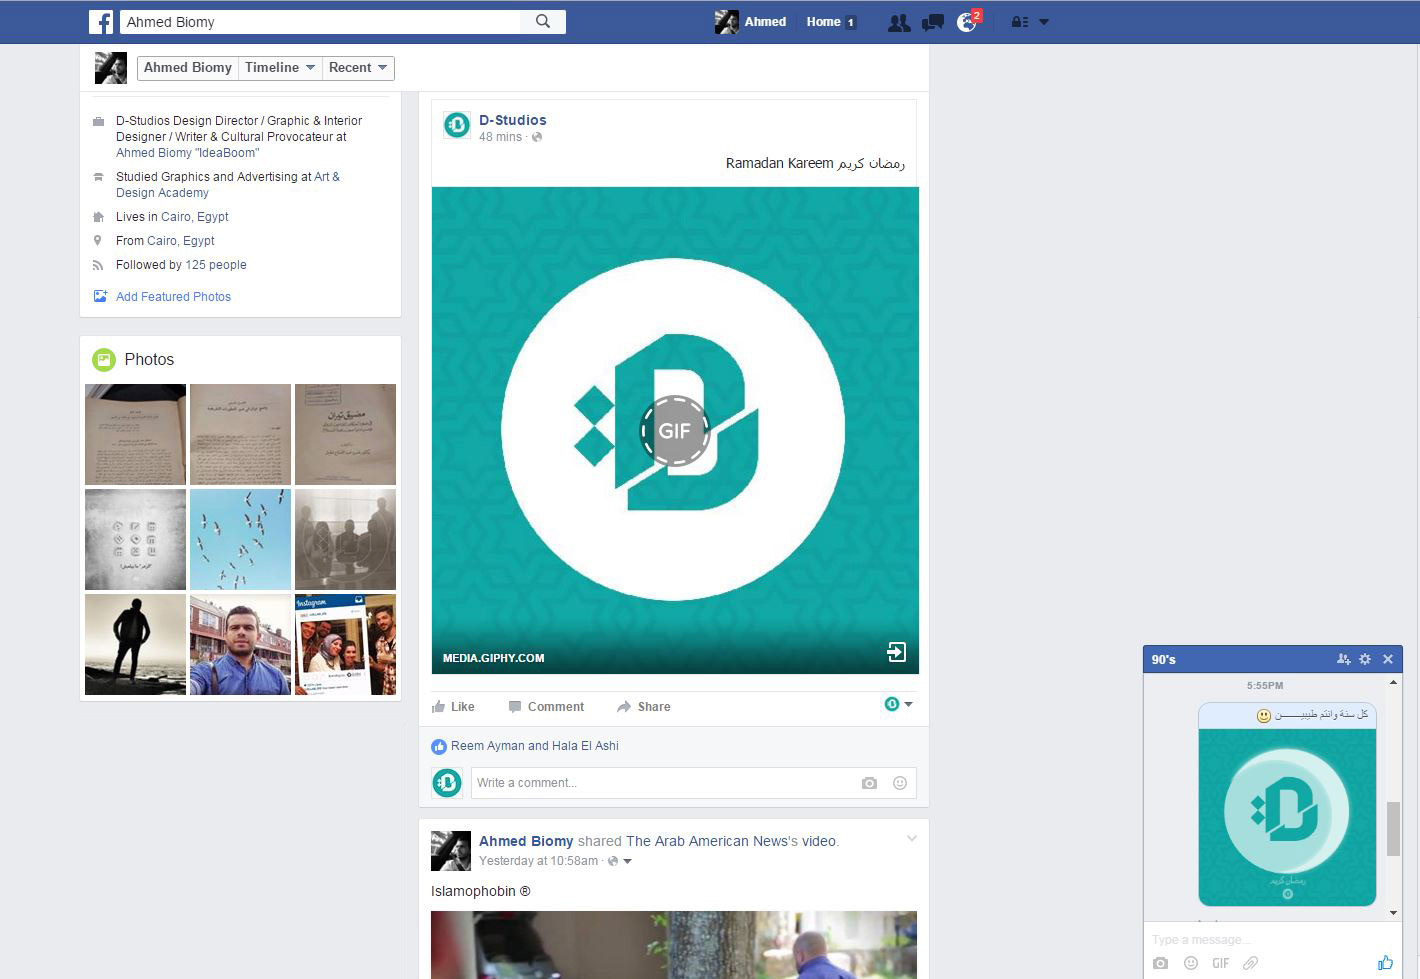Click the Ahmed Biomy button in the header
This screenshot has height=979, width=1420.
click(188, 68)
